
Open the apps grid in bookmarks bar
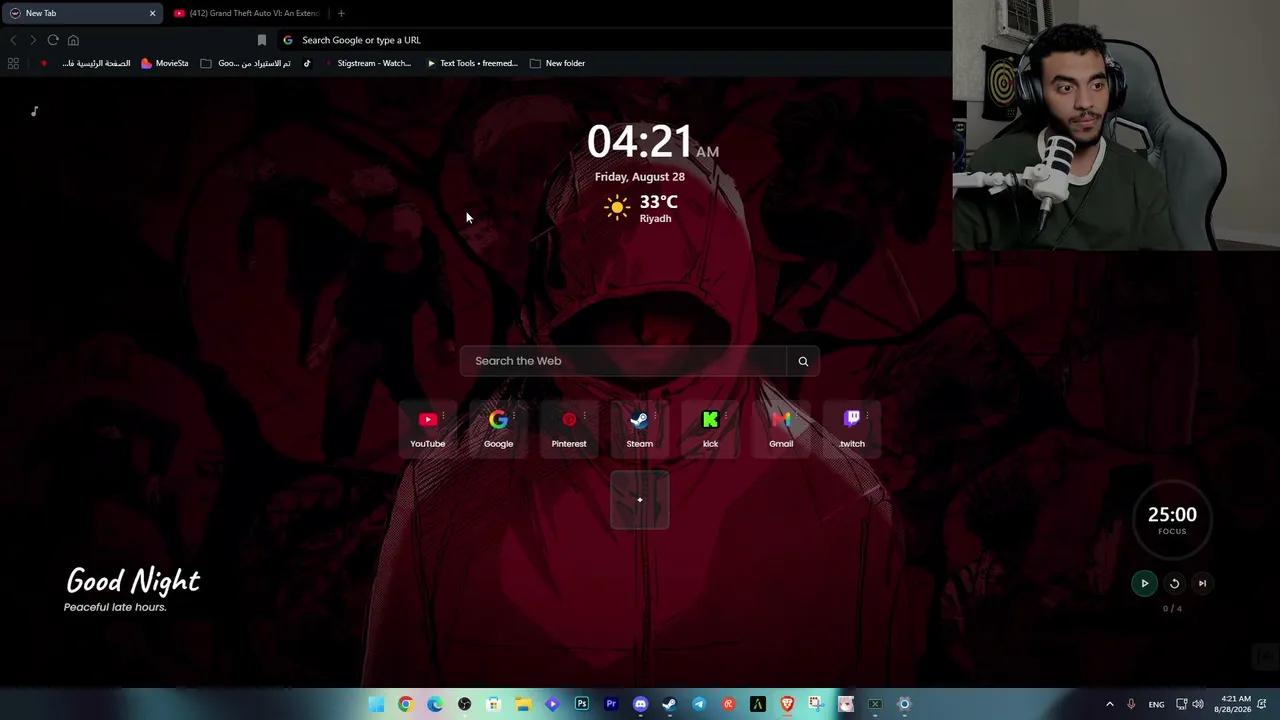coord(13,63)
